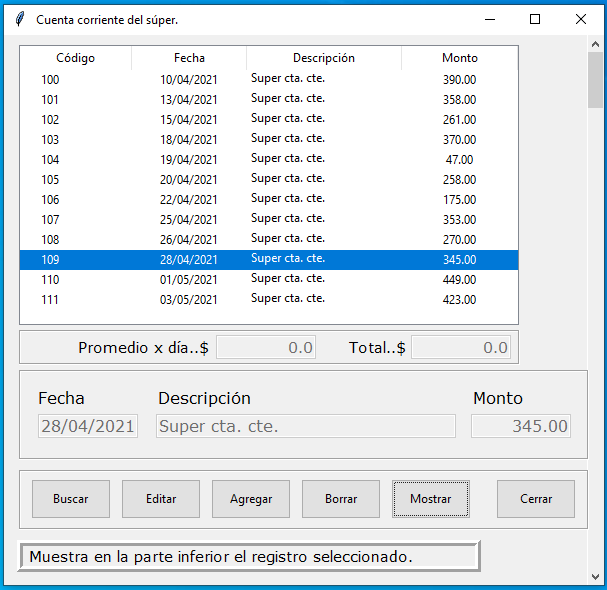Screen dimensions: 607x590
Task: Maximize the Cuenta corriente window
Action: (x=535, y=19)
